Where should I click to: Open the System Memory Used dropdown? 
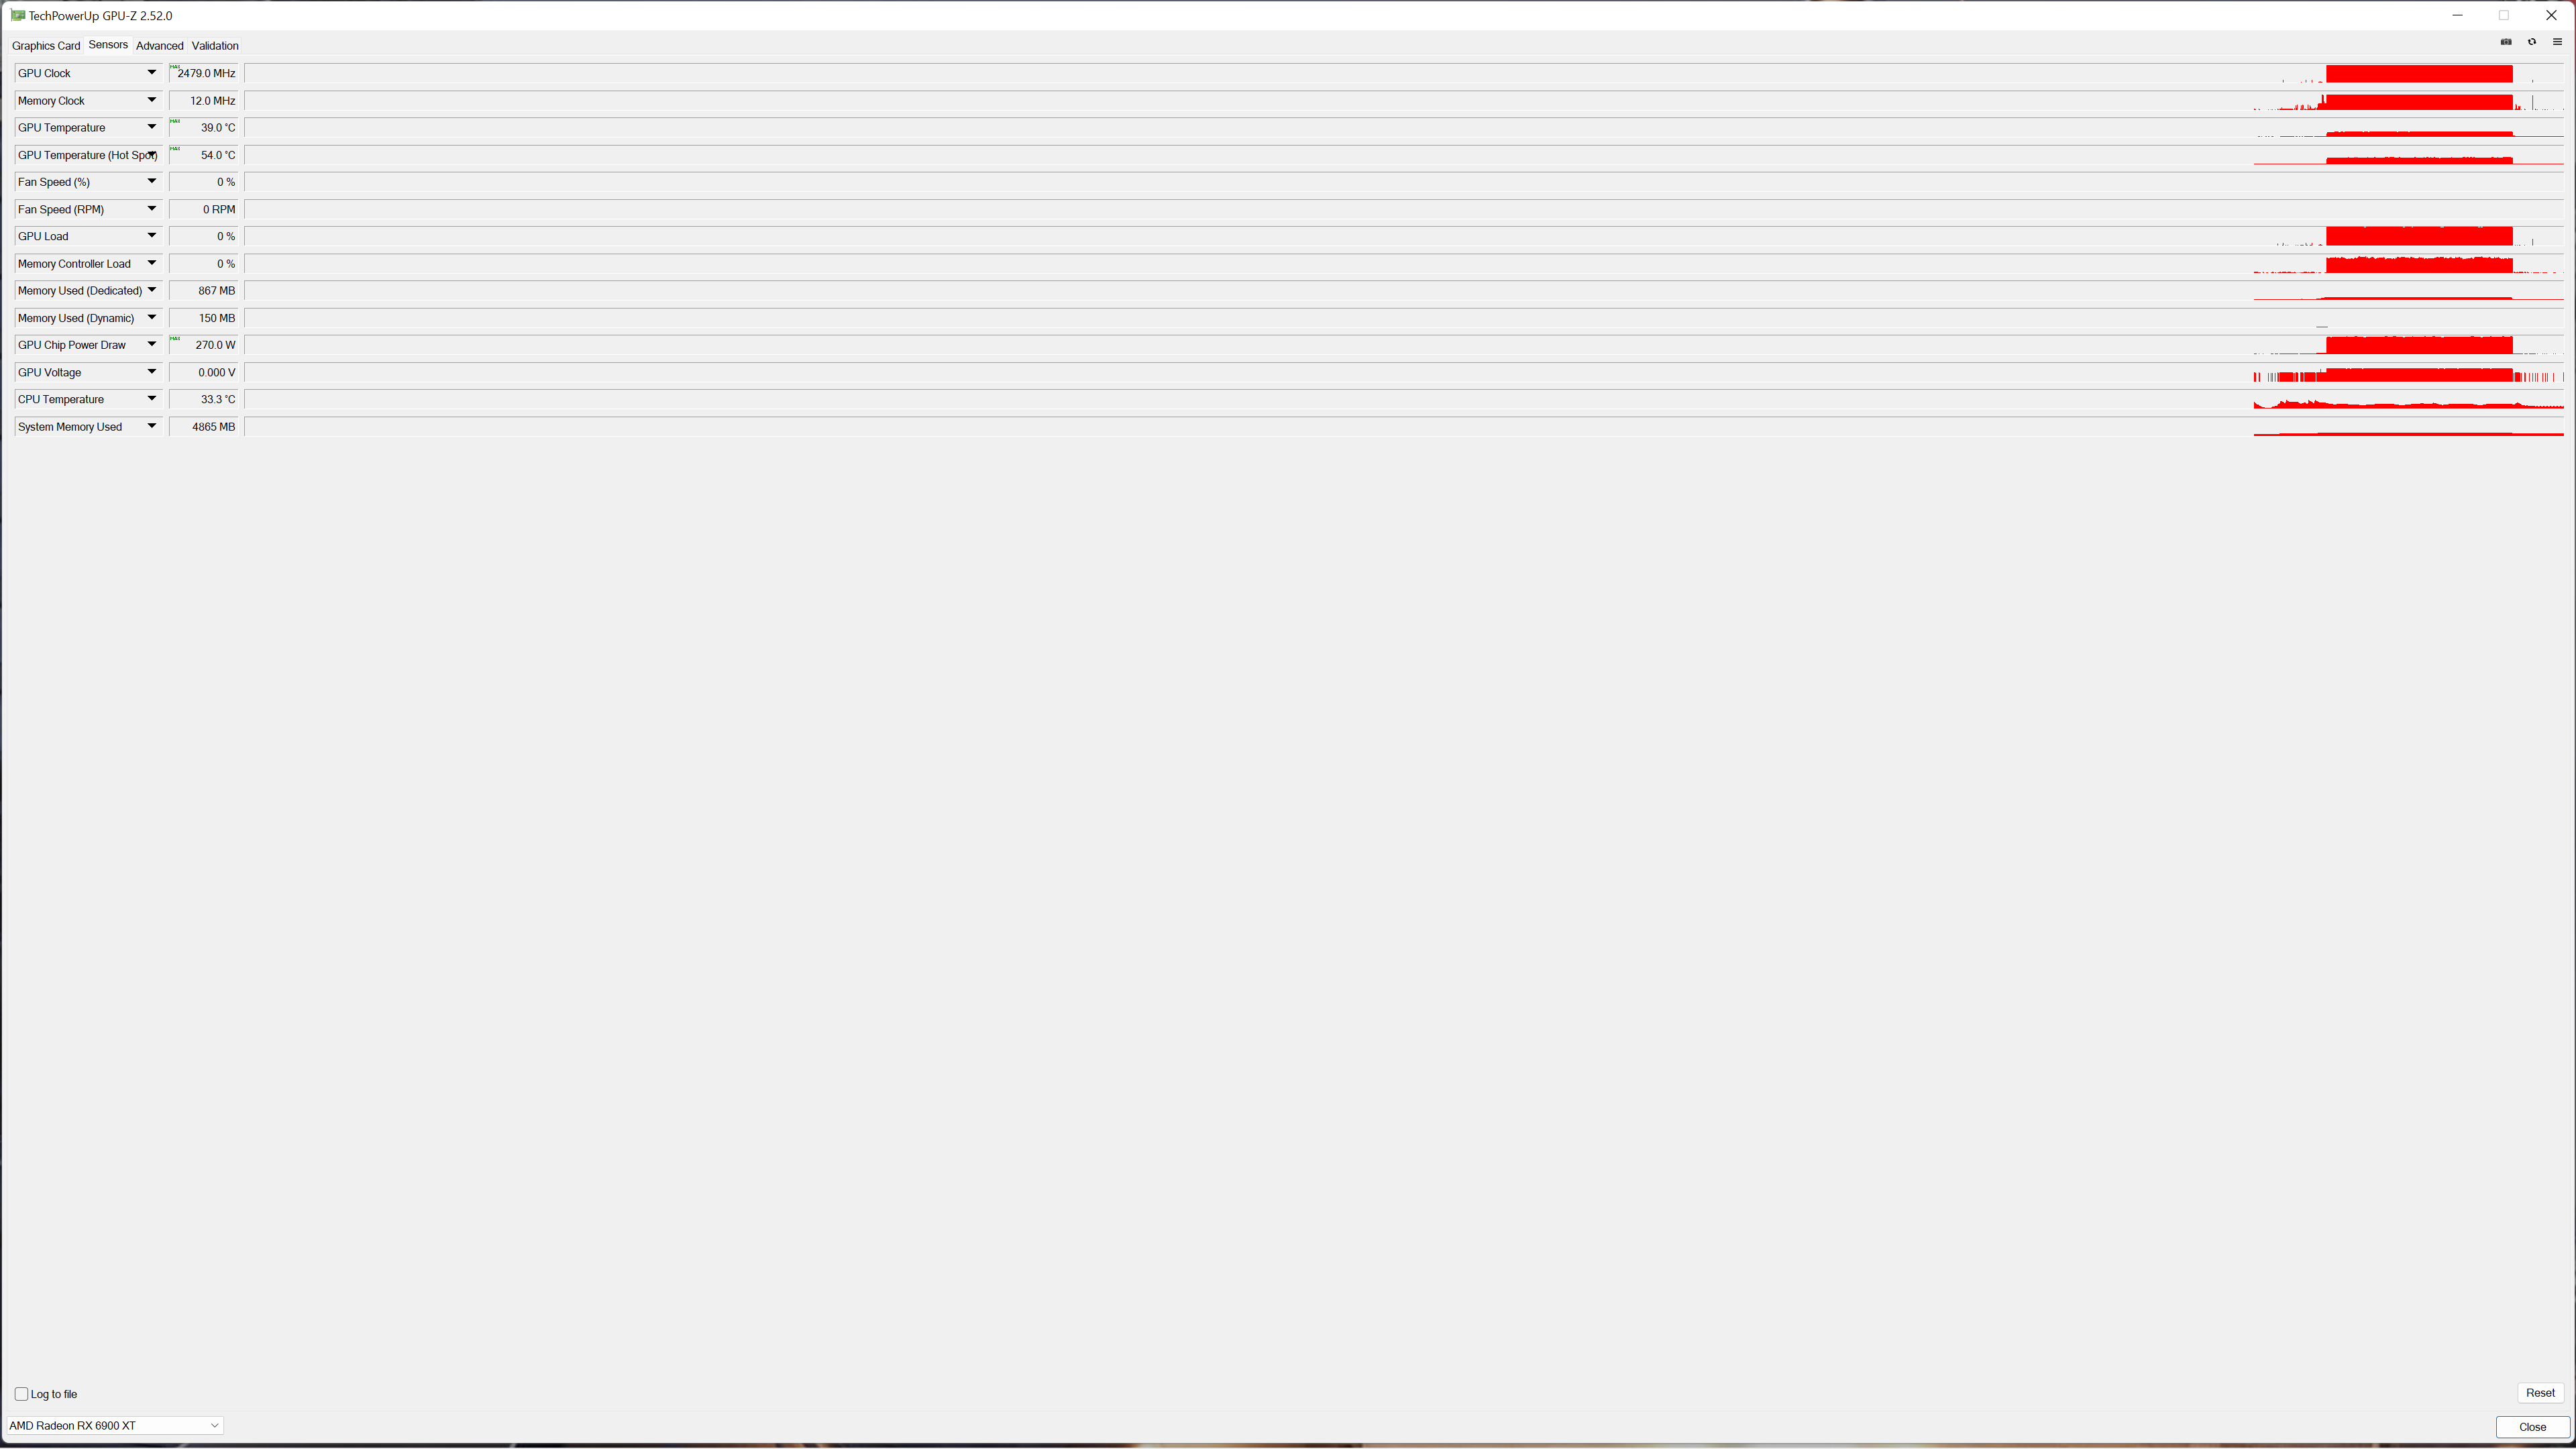[x=152, y=426]
